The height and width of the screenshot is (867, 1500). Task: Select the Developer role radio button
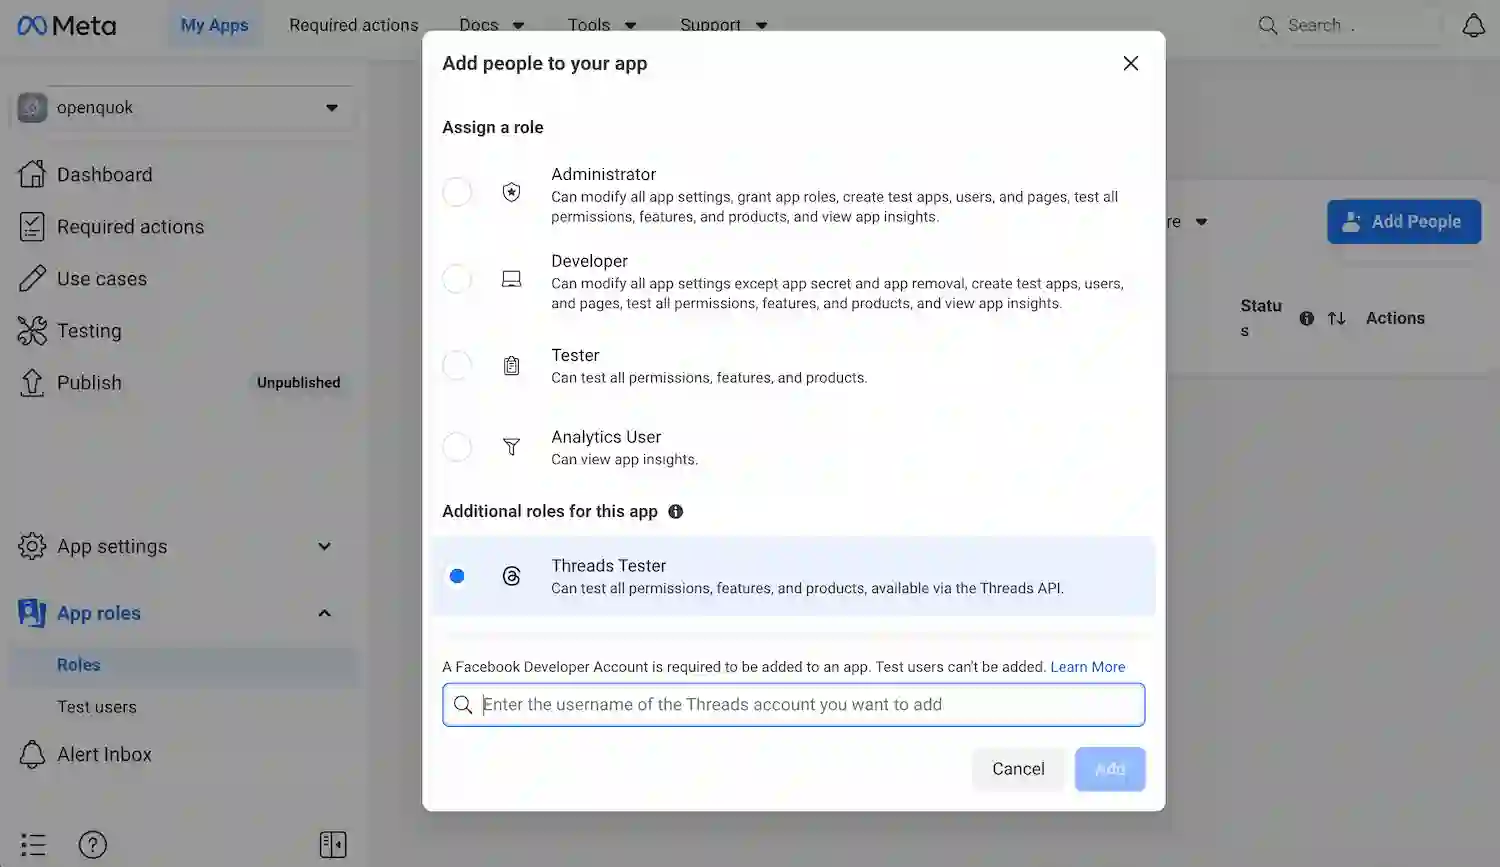(x=457, y=279)
